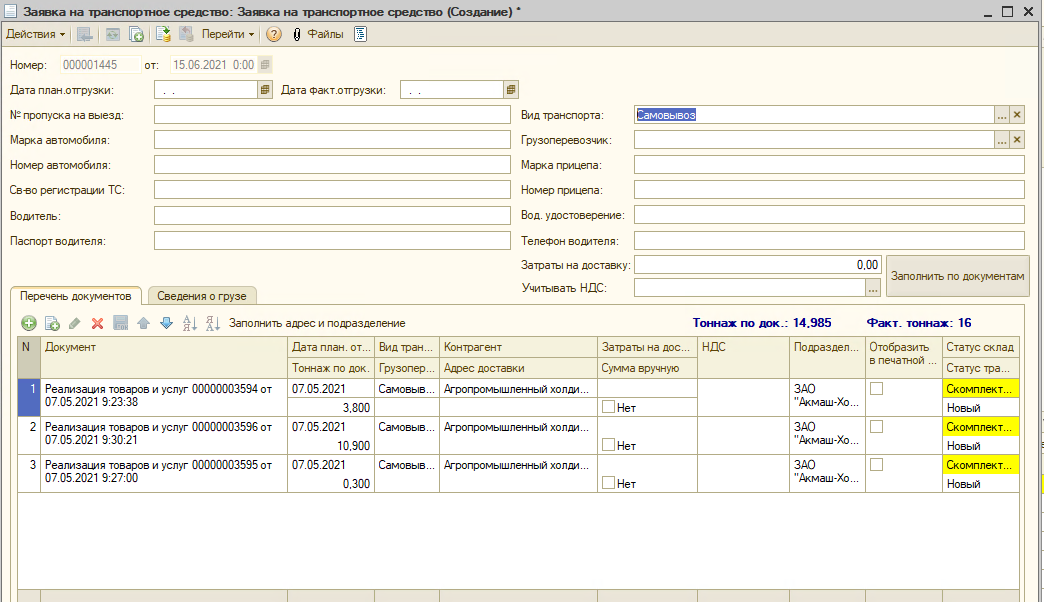
Task: Open selection for Вид транспорта via ellipsis
Action: pos(1002,115)
